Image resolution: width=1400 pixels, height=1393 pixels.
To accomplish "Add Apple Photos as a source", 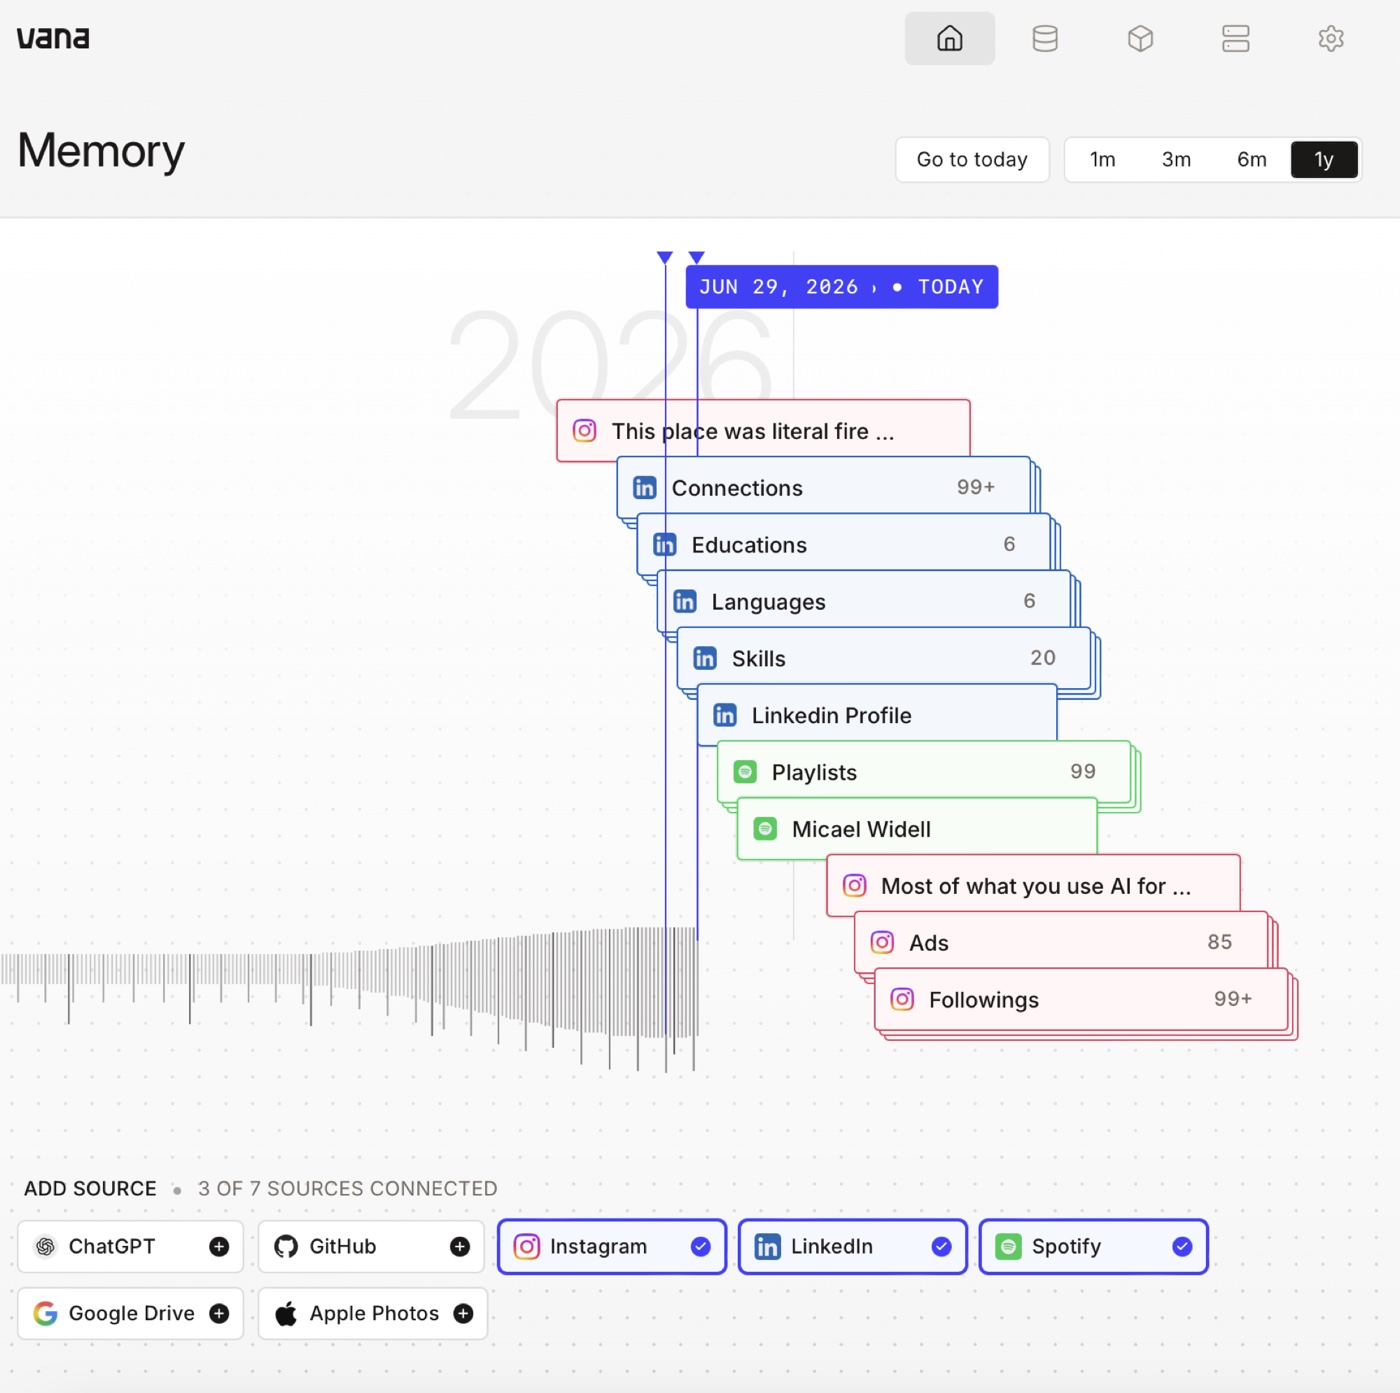I will point(373,1313).
